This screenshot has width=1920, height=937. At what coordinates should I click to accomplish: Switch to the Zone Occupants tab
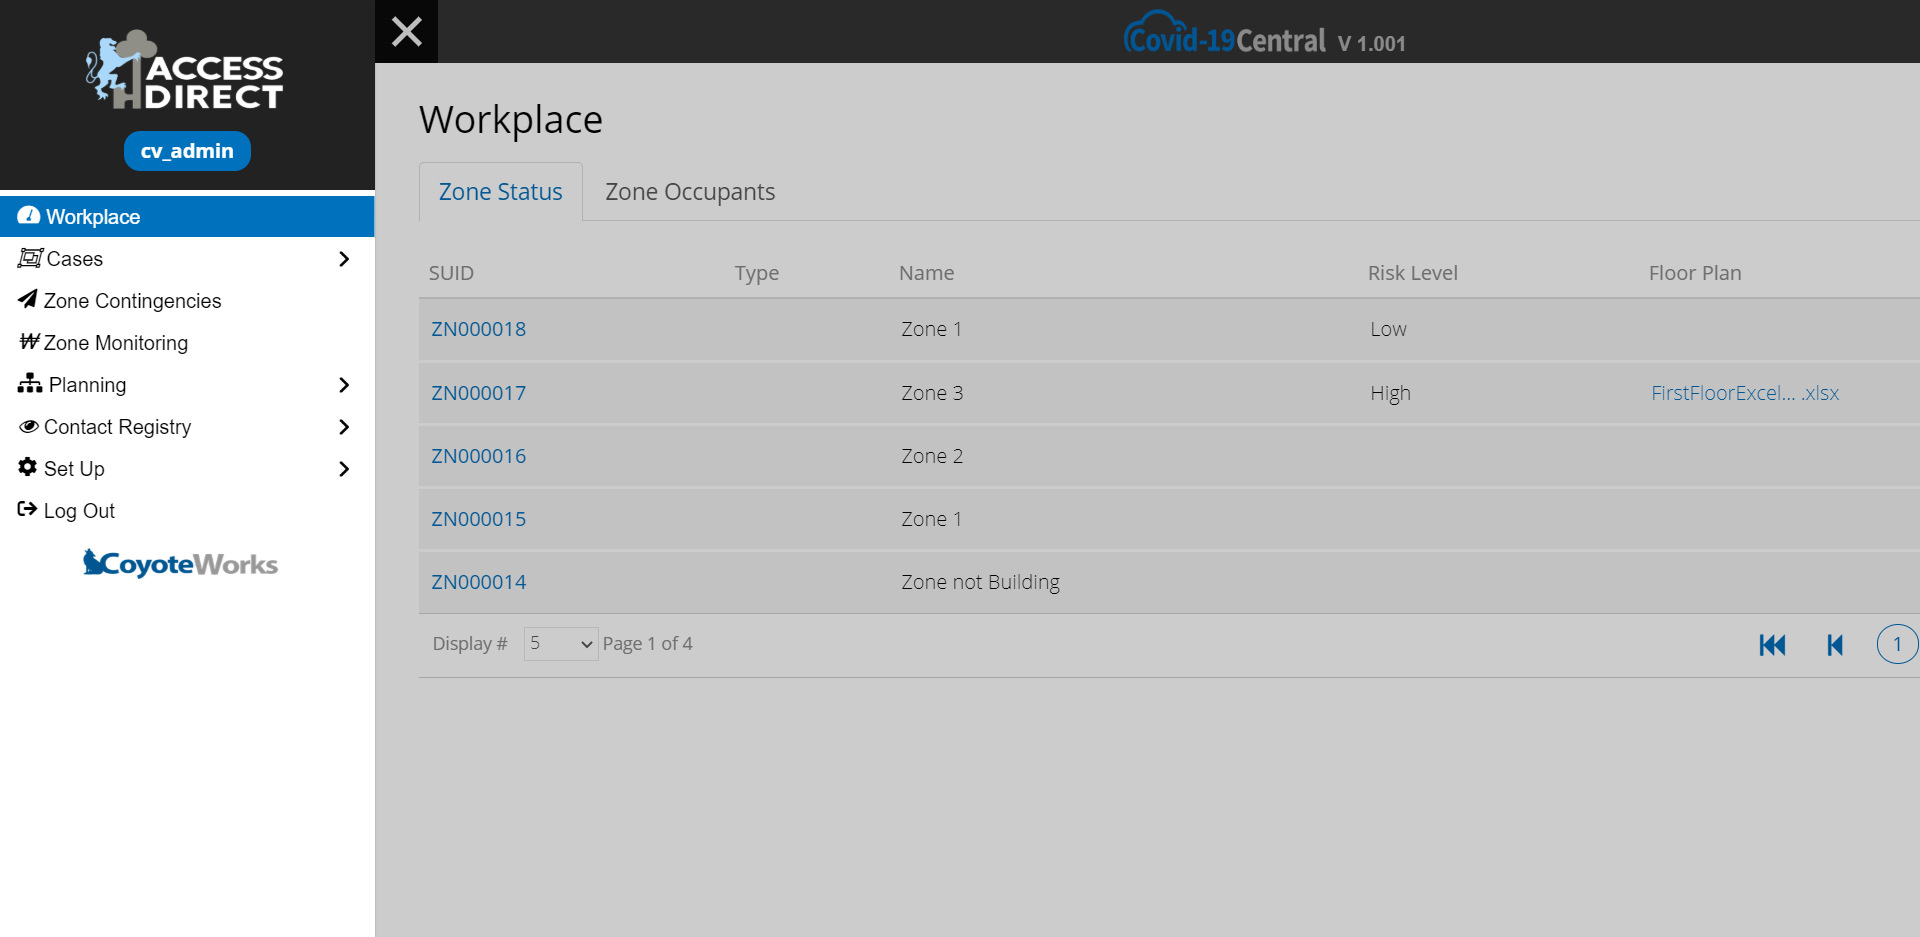pos(689,192)
